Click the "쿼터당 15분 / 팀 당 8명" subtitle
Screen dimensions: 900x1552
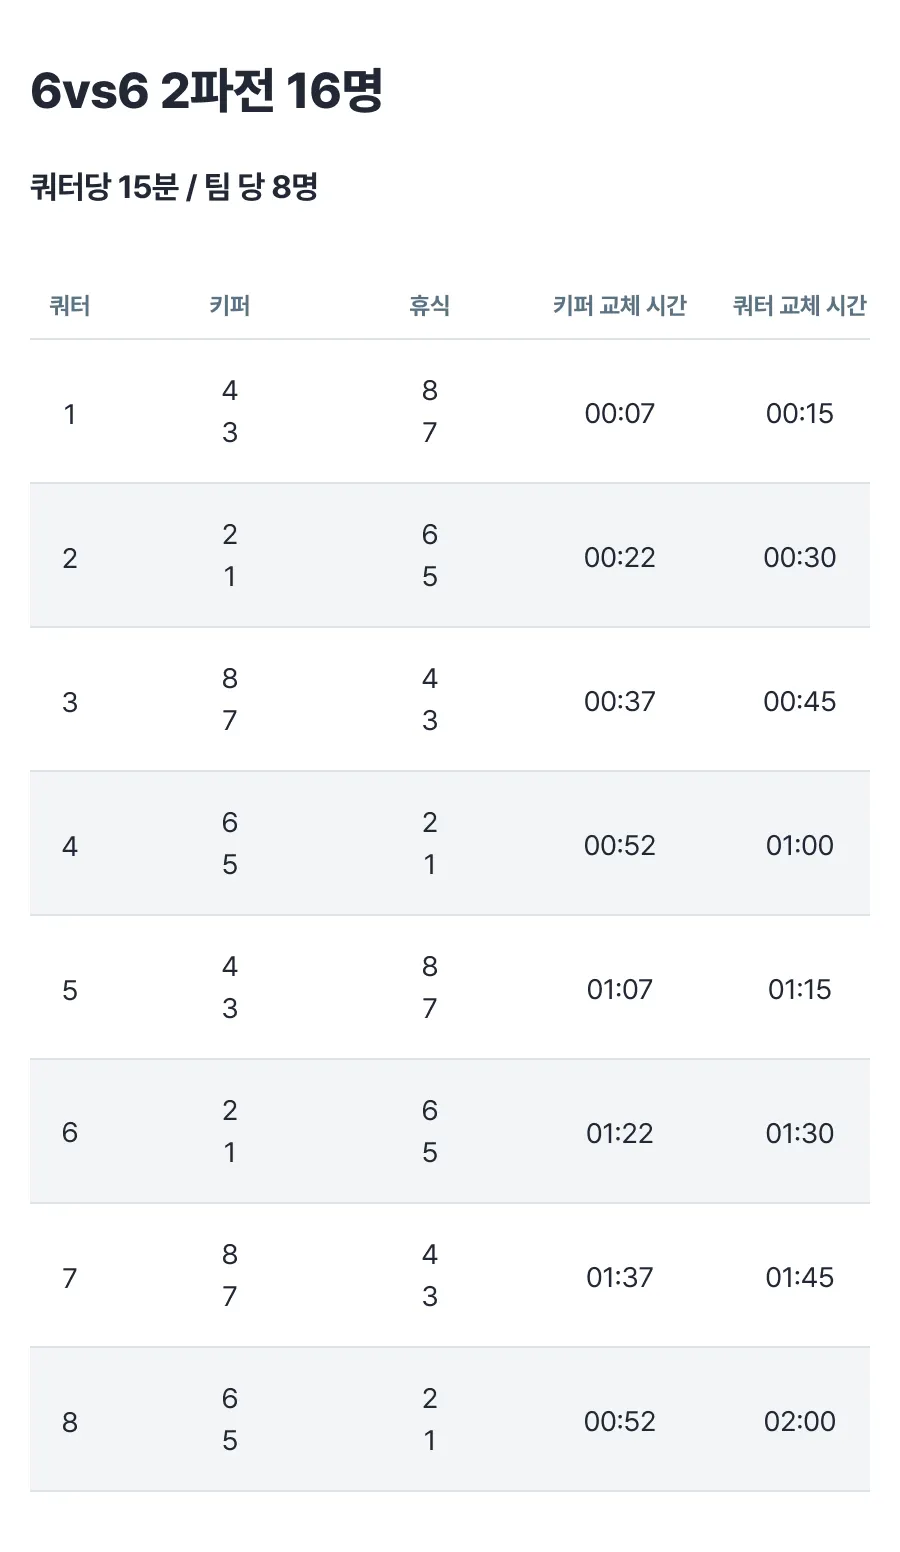coord(174,187)
